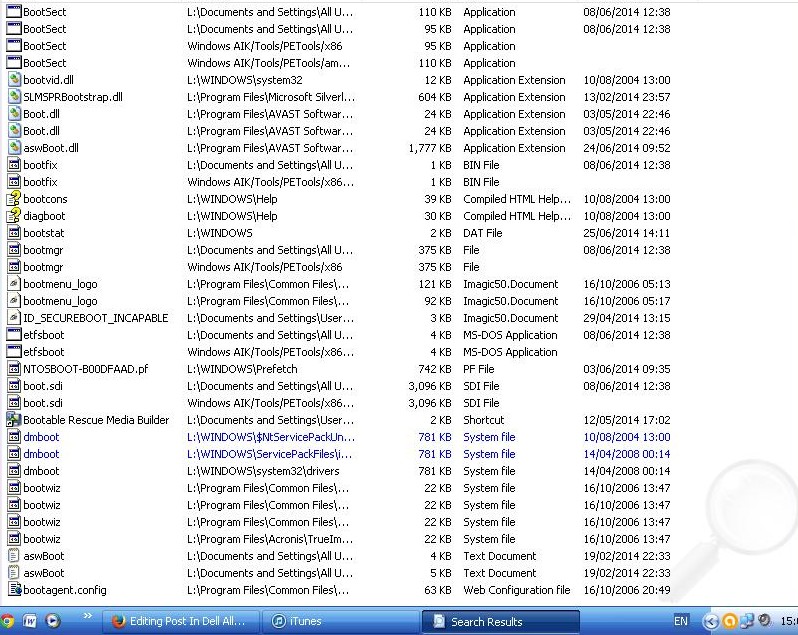Select etfsboot dated 08/06/2014 12:38
This screenshot has height=635, width=798.
pyautogui.click(x=44, y=335)
